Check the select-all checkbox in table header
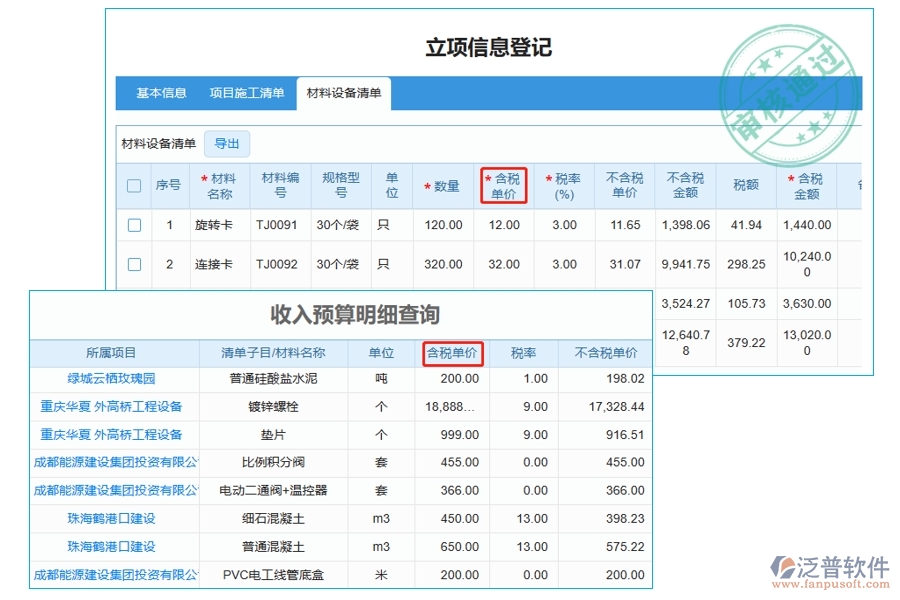The image size is (900, 600). click(x=136, y=185)
